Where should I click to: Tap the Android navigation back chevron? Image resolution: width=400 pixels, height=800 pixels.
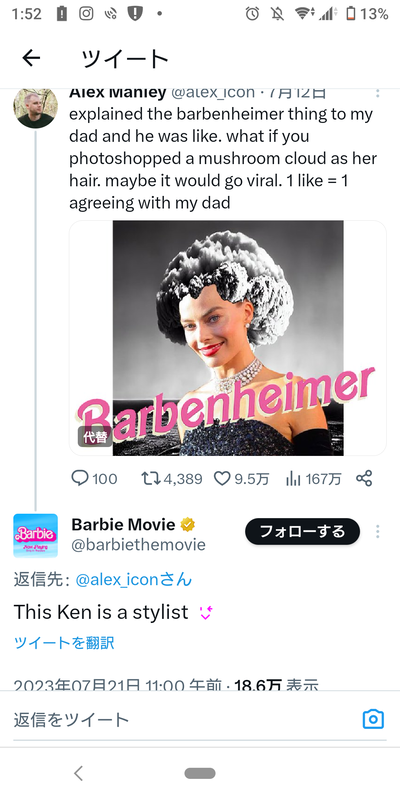(78, 773)
